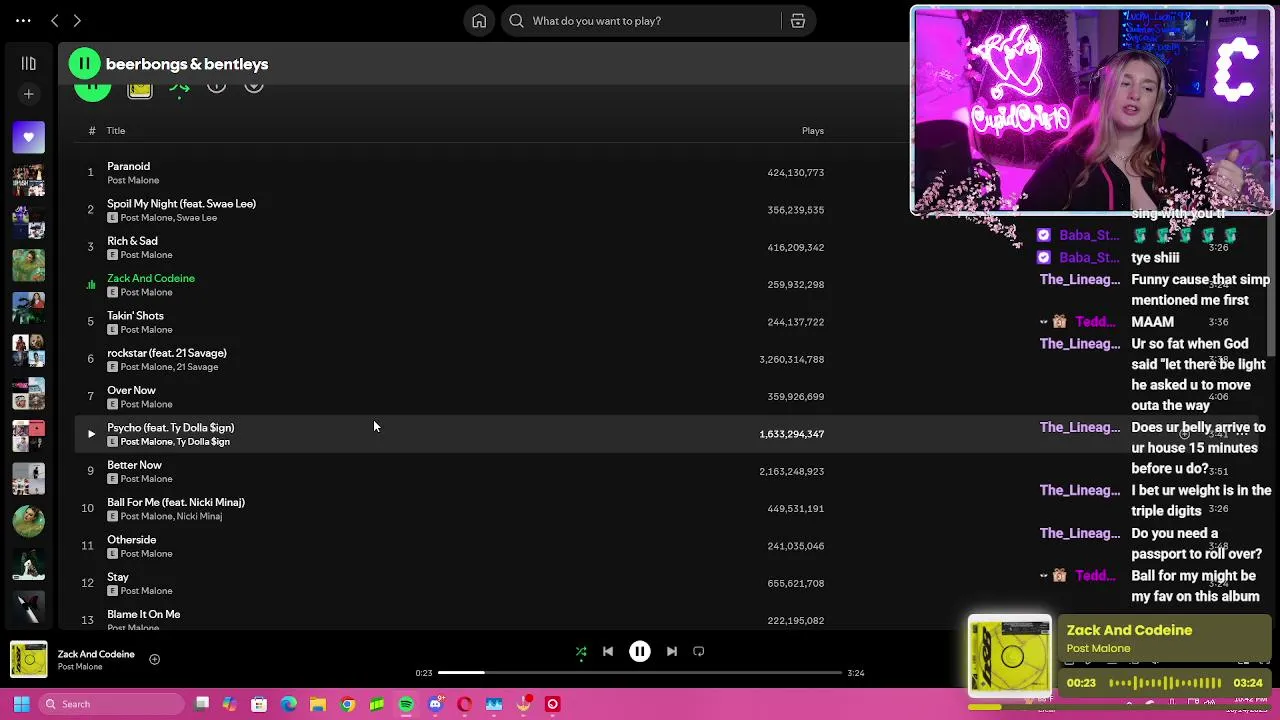Click the 3,260,314,788 play count
This screenshot has width=1280, height=720.
coord(791,359)
